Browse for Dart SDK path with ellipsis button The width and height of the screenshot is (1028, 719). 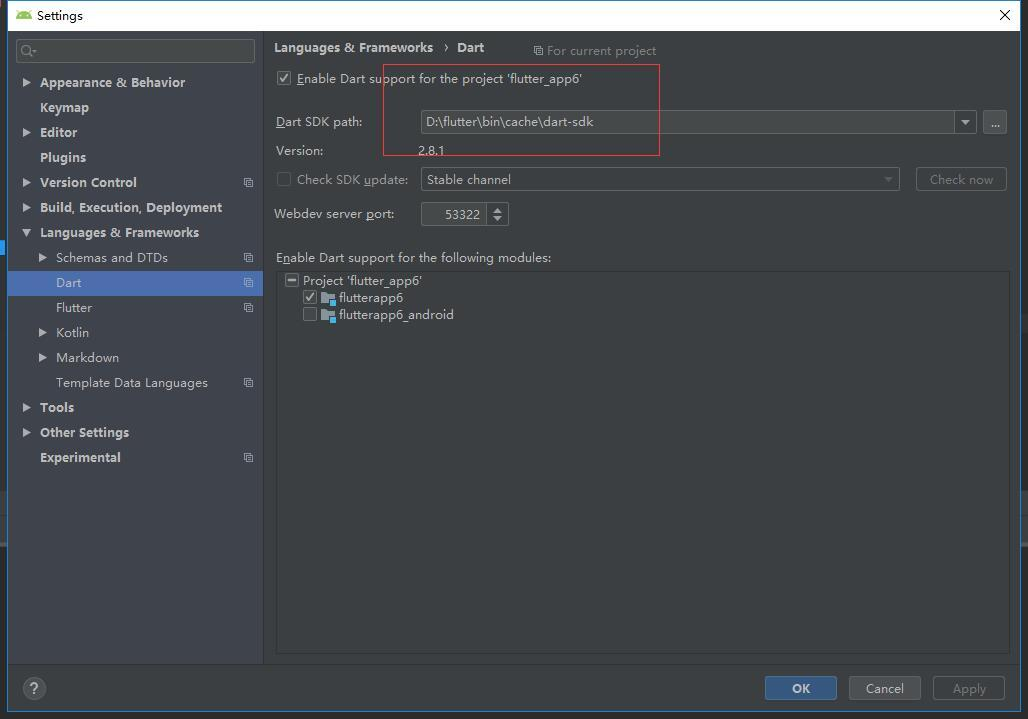pyautogui.click(x=995, y=122)
